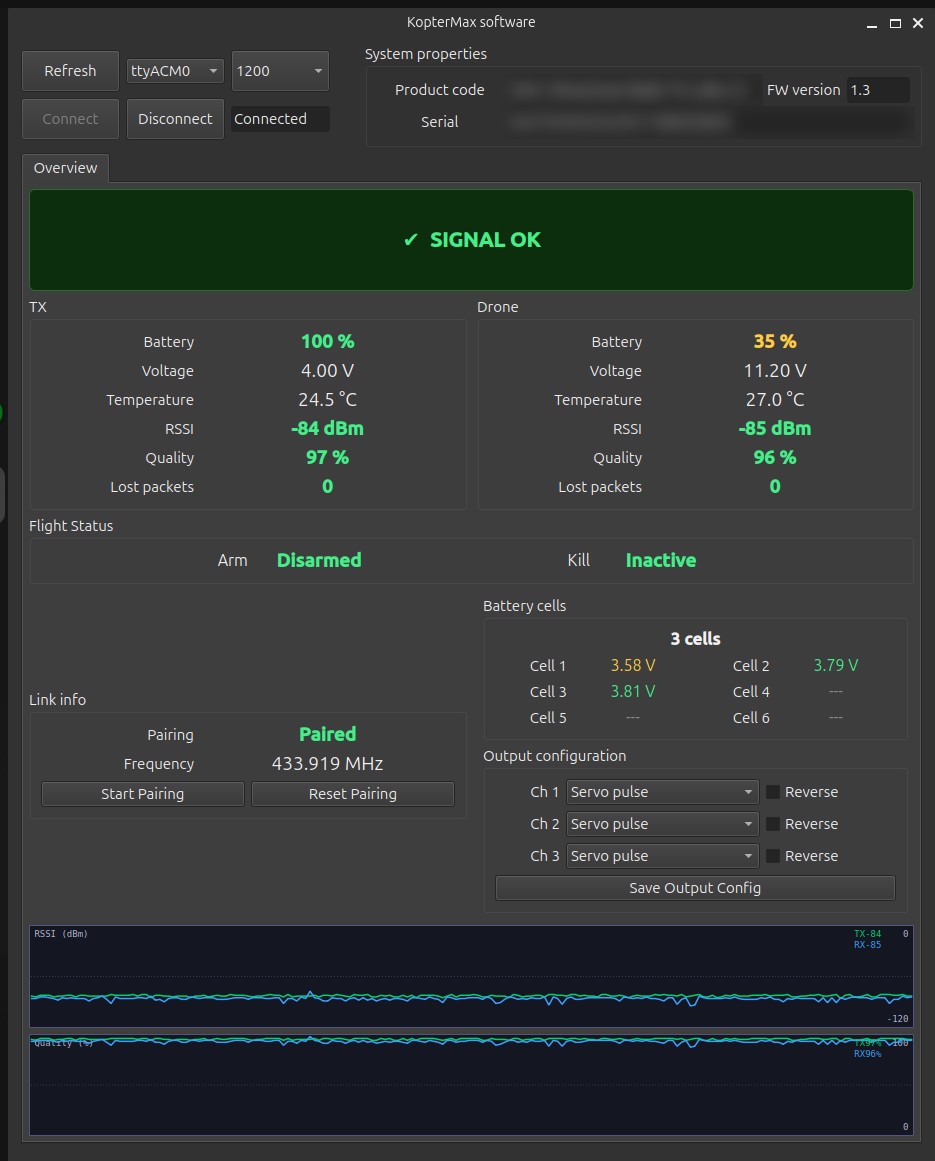935x1161 pixels.
Task: Click the Refresh button
Action: 70,71
